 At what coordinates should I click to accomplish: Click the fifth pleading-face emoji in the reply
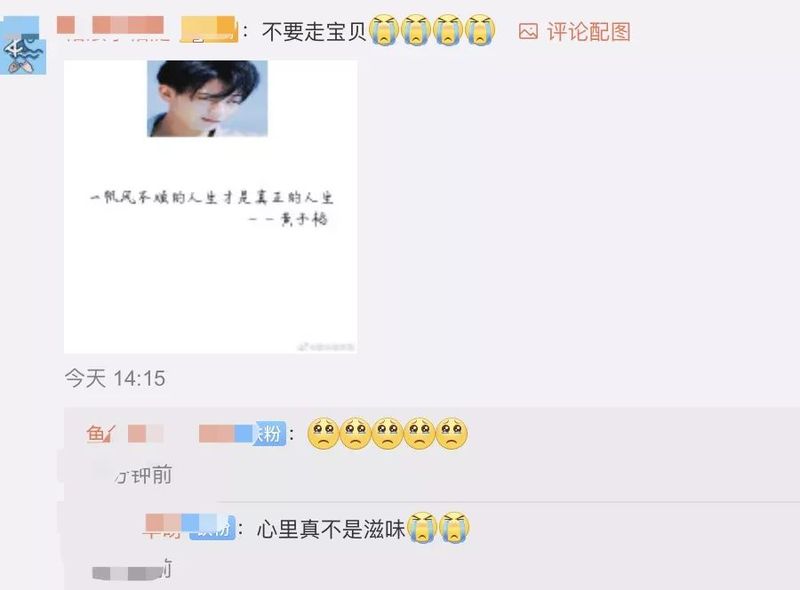[452, 433]
